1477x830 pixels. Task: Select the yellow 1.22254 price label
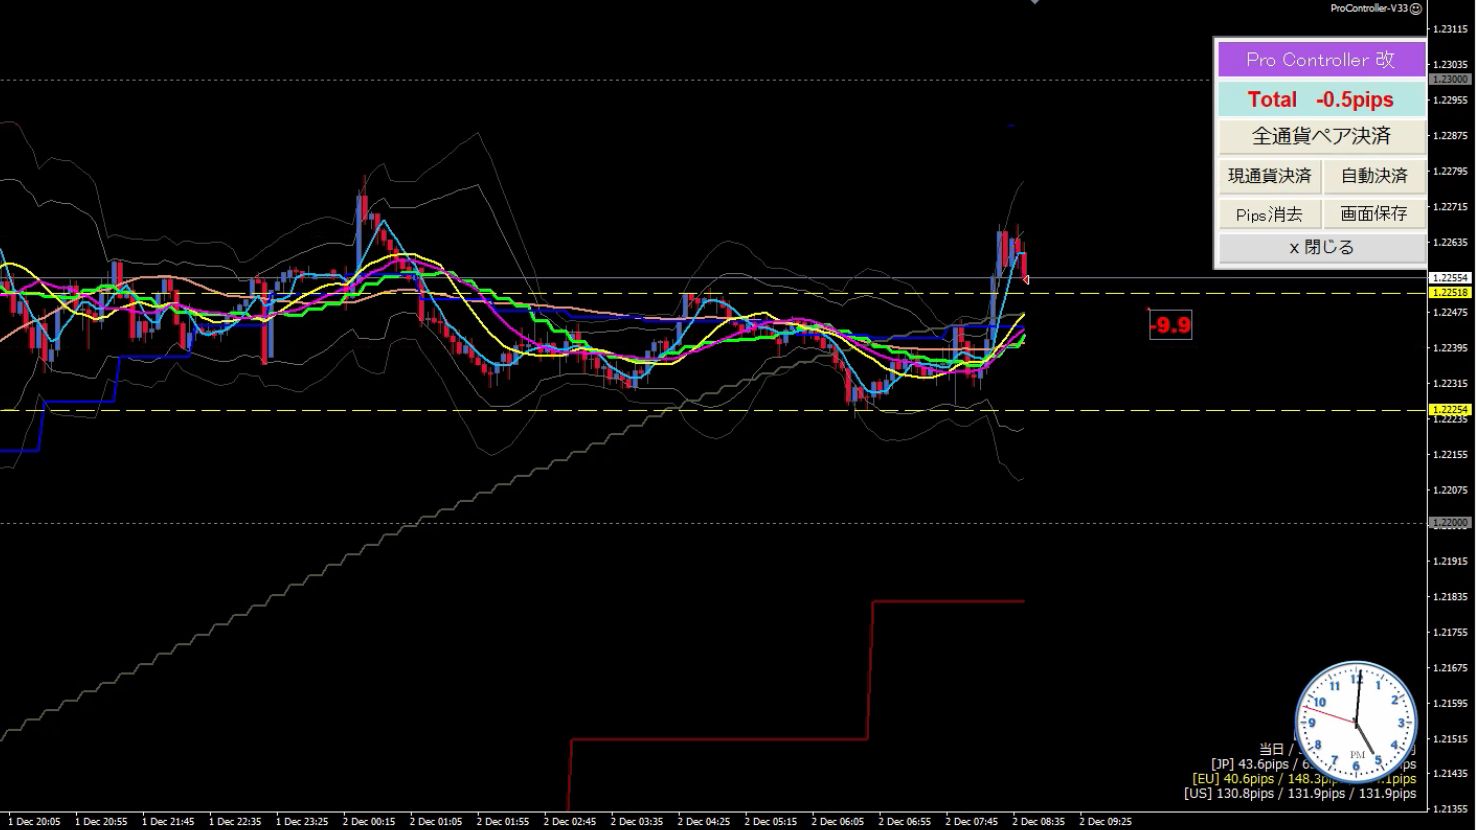tap(1450, 410)
